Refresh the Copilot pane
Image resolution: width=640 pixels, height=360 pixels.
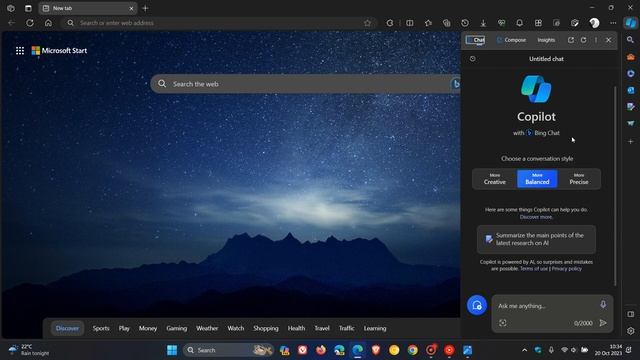(583, 40)
